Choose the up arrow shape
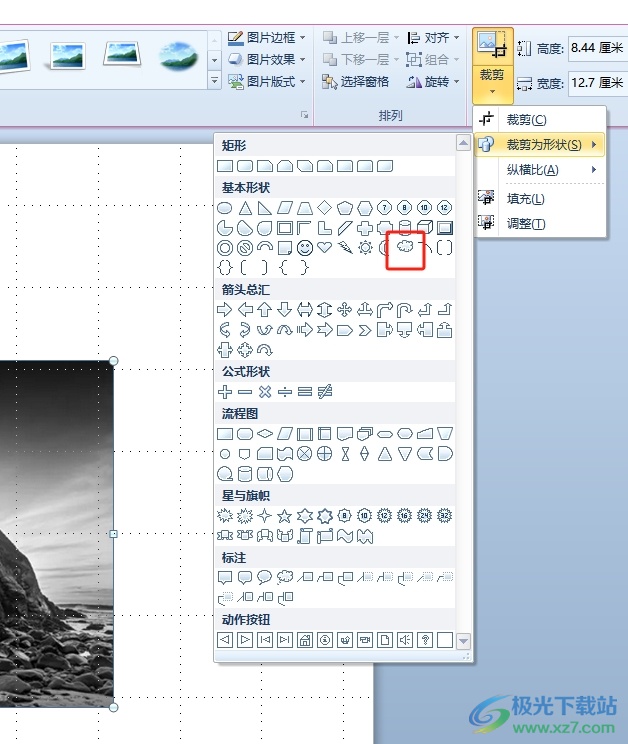The image size is (628, 744). 265,310
